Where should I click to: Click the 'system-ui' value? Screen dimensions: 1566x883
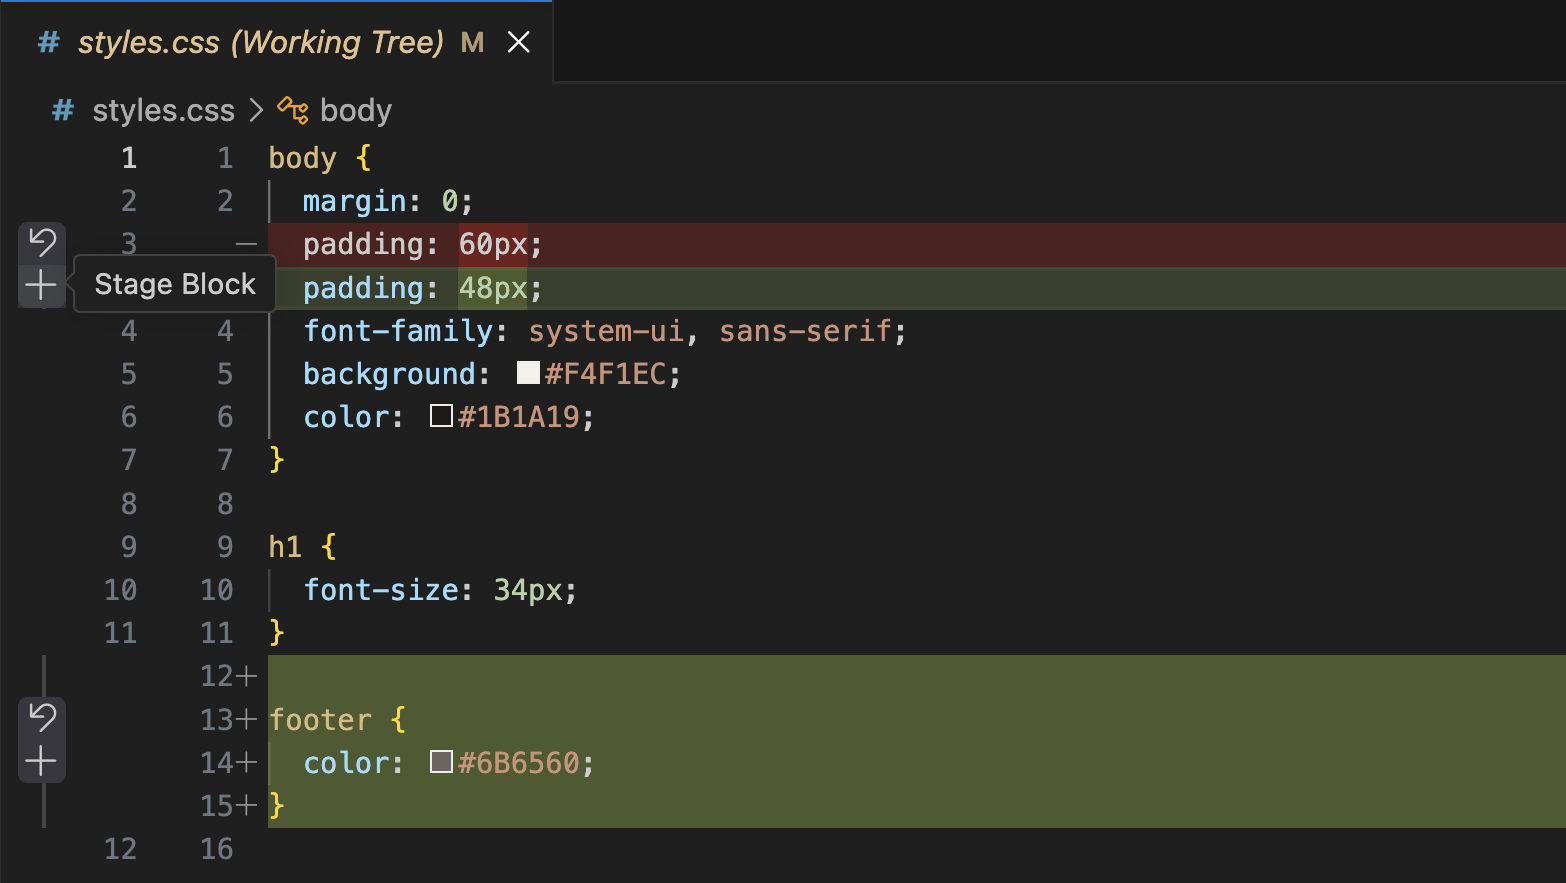[606, 331]
